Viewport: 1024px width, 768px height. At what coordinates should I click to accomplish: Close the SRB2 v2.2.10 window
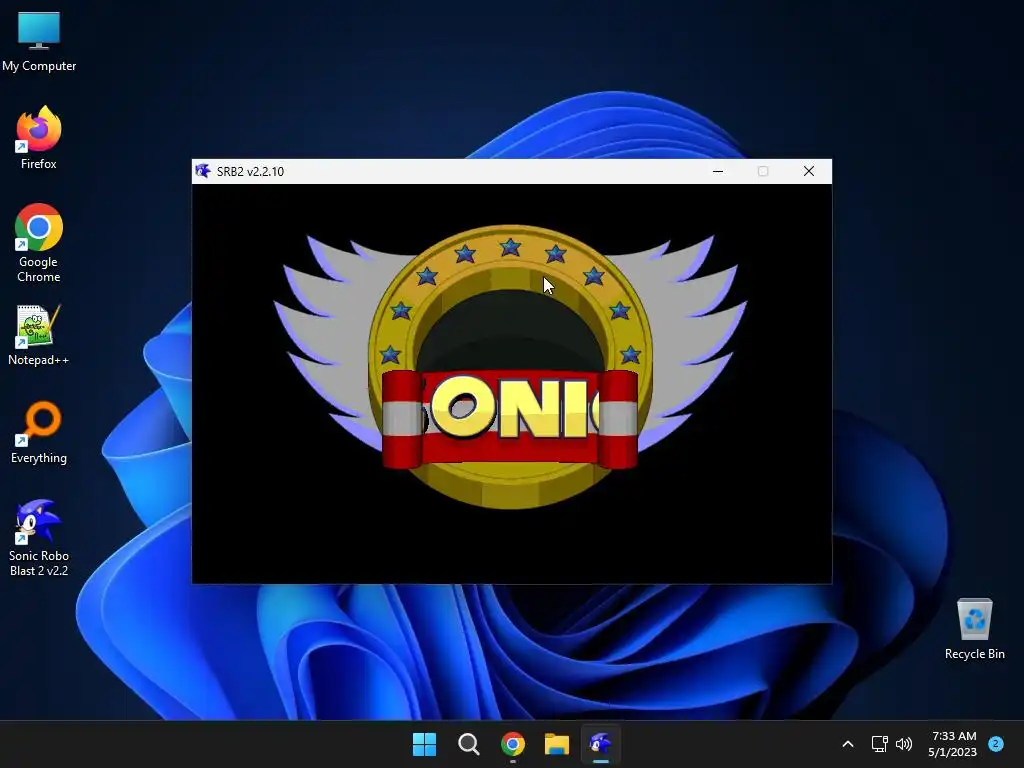click(x=808, y=171)
